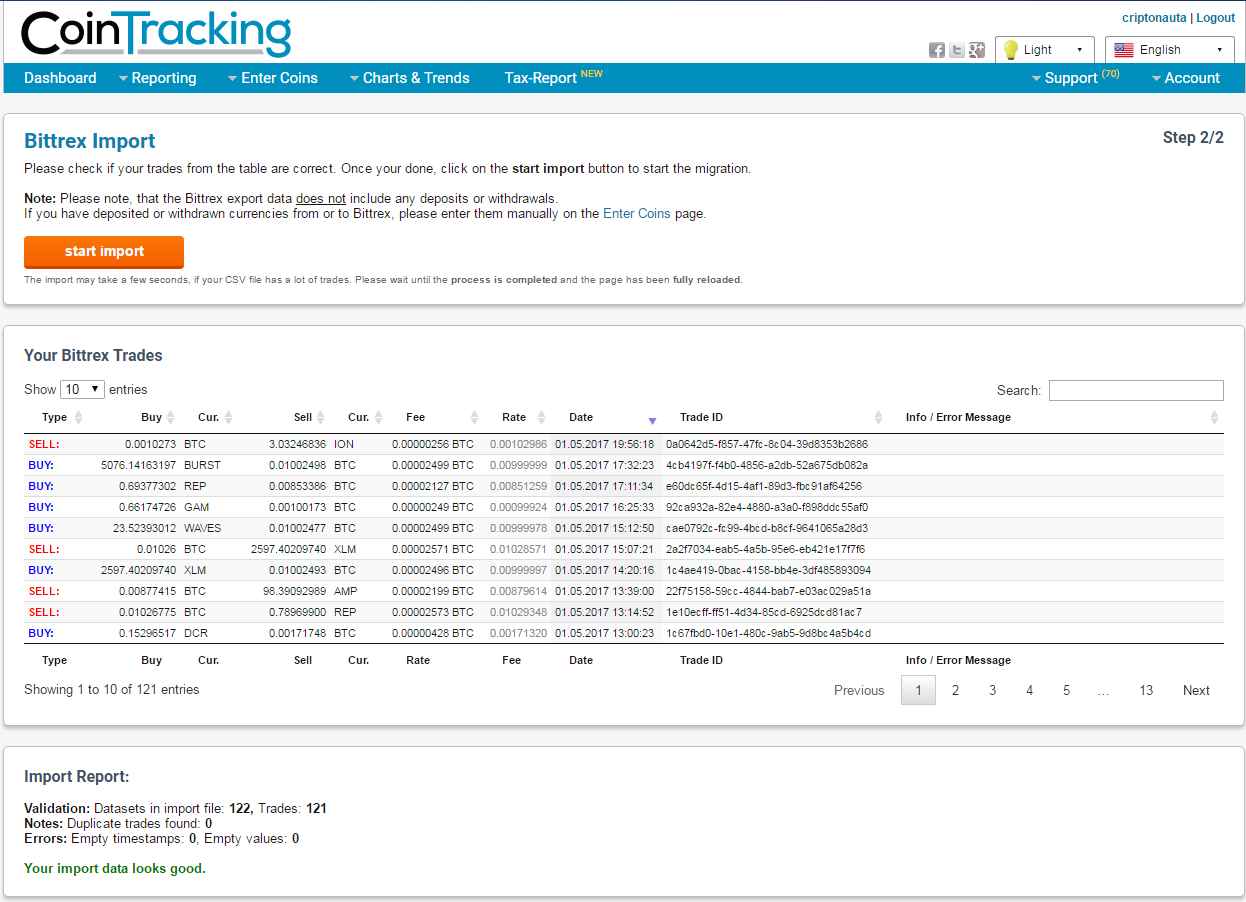This screenshot has height=902, width=1246.
Task: Jump to page 13 of trades
Action: coord(1146,690)
